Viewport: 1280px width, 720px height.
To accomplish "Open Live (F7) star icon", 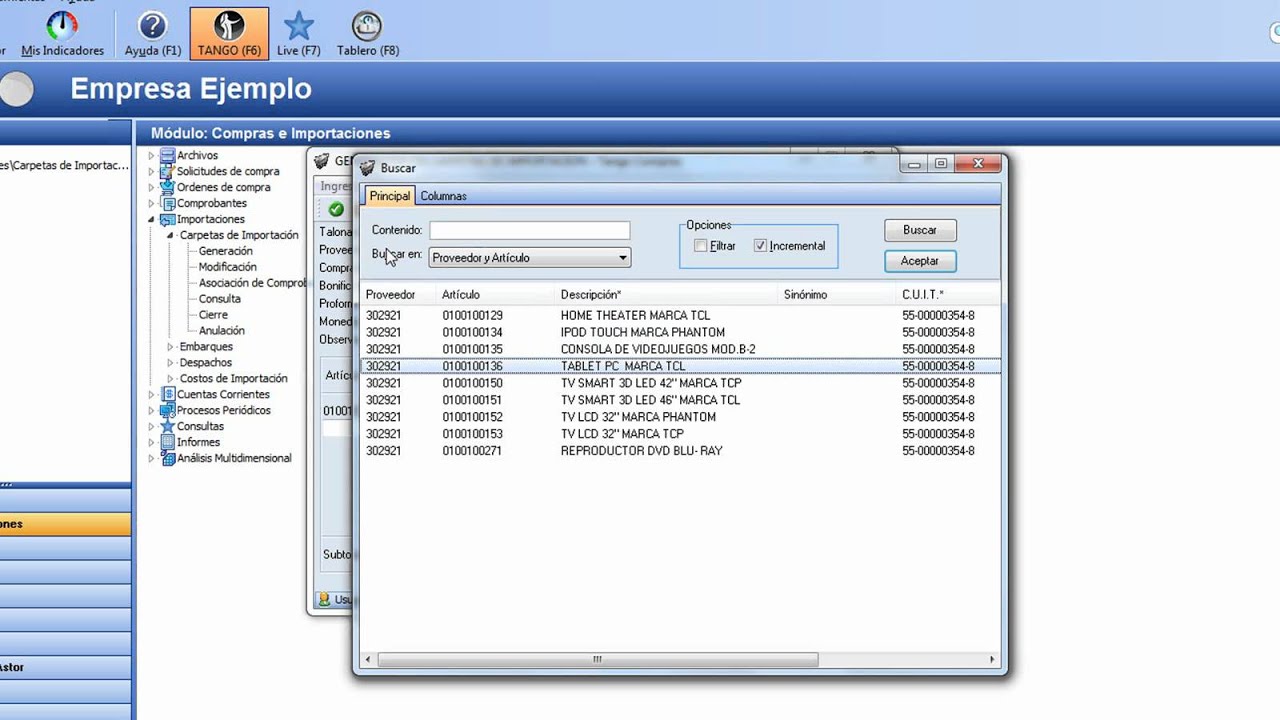I will (x=298, y=26).
